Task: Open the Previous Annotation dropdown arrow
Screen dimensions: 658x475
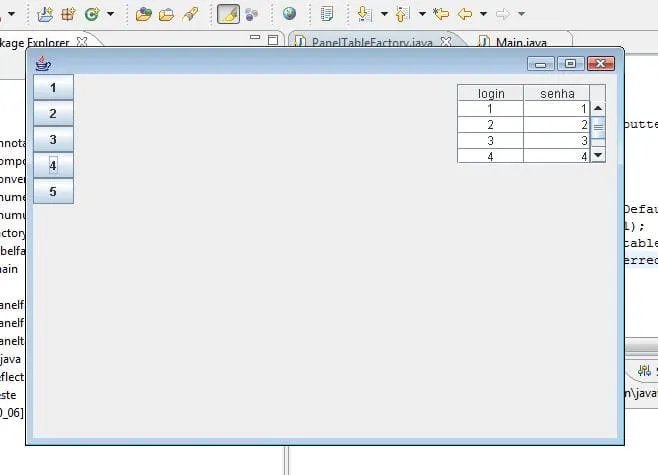Action: [422, 14]
